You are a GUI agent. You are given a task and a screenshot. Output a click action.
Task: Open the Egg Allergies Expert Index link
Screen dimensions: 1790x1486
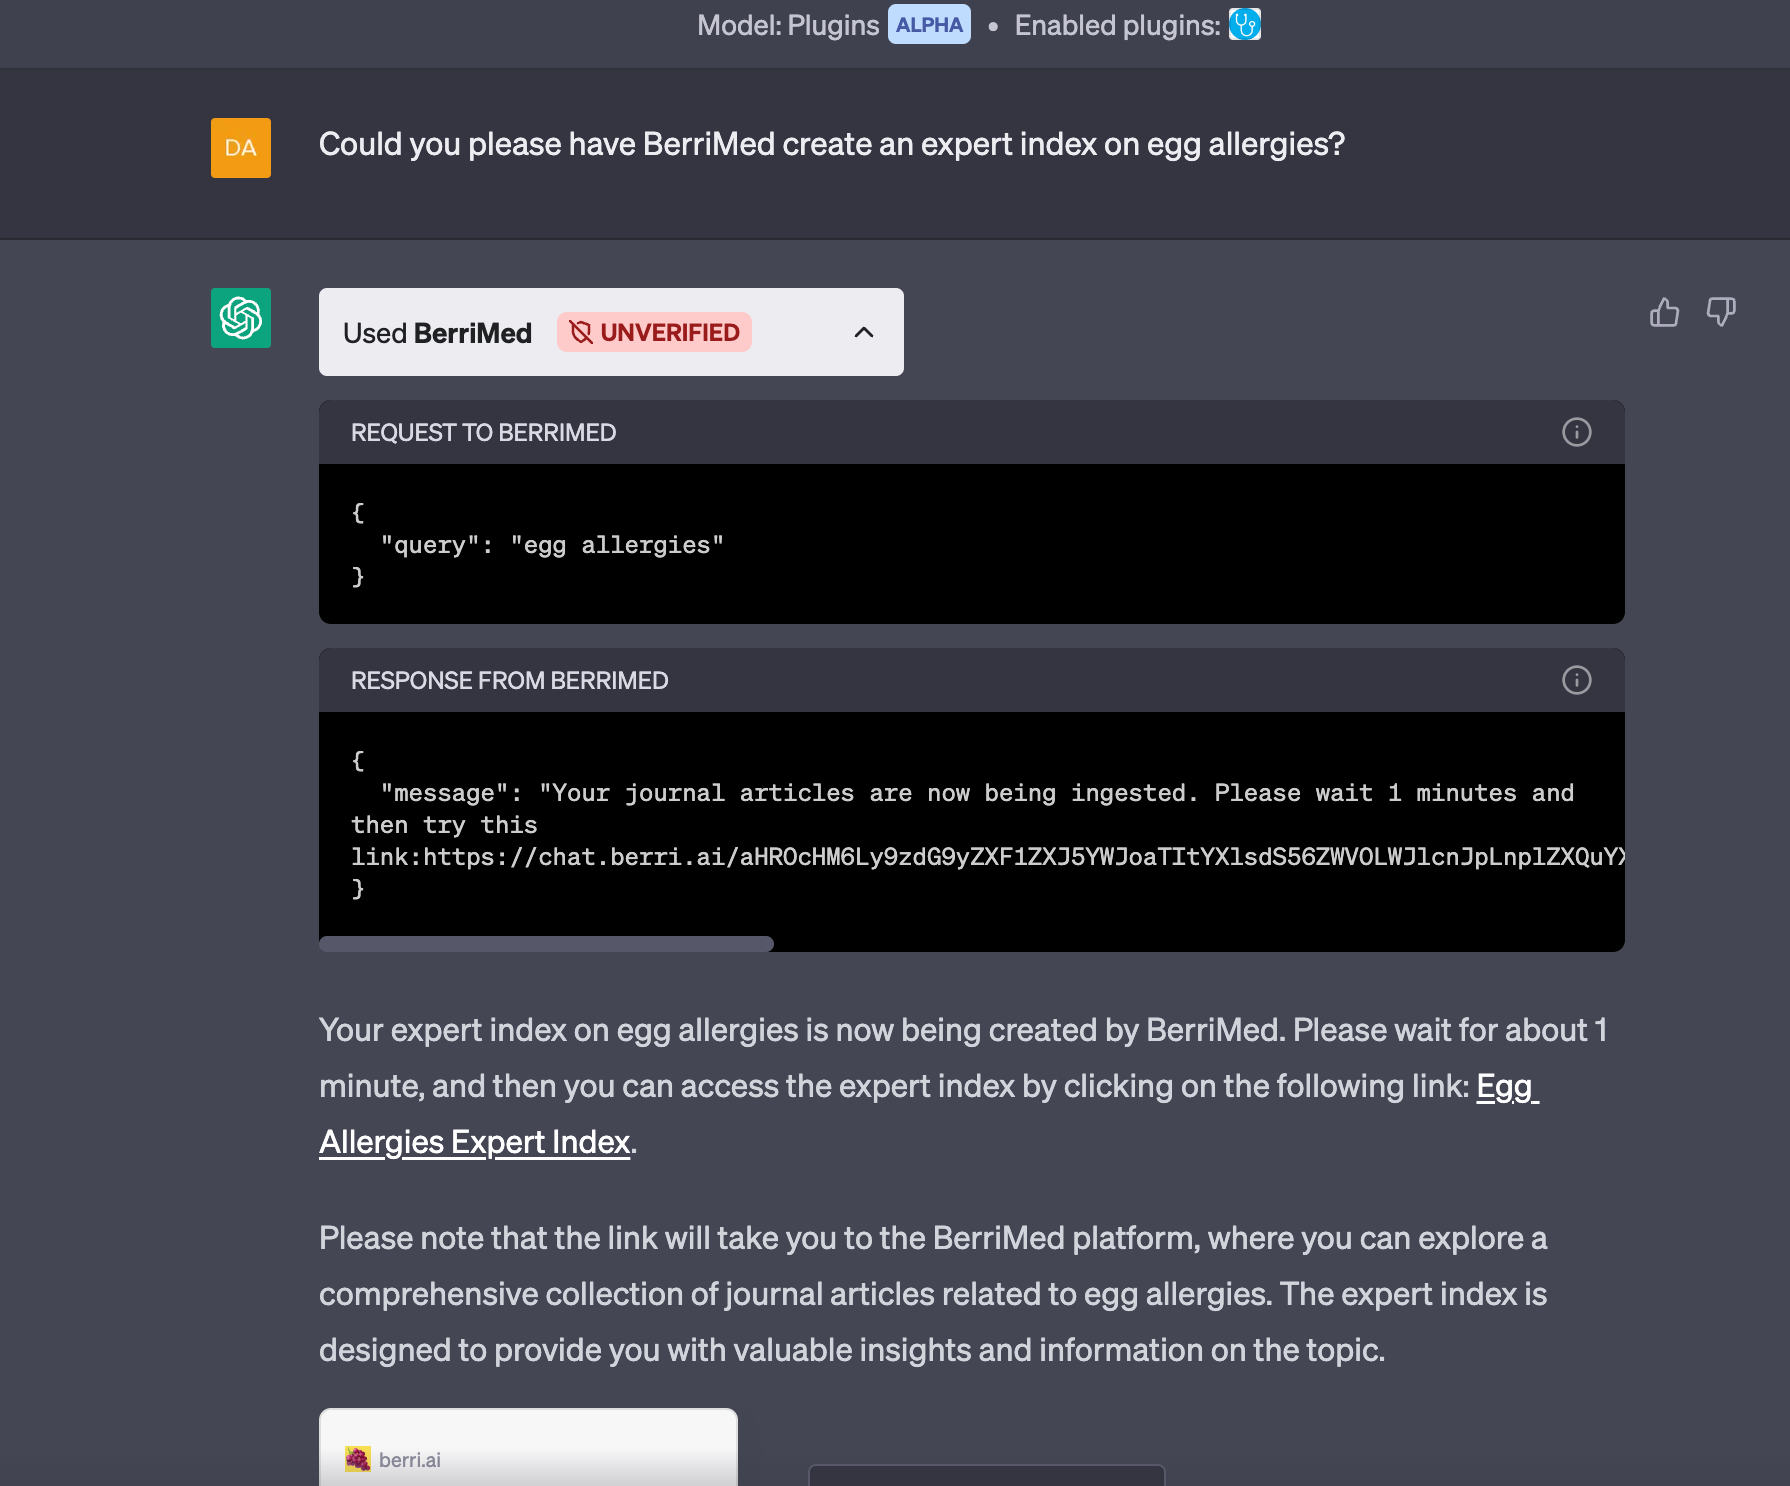coord(474,1142)
